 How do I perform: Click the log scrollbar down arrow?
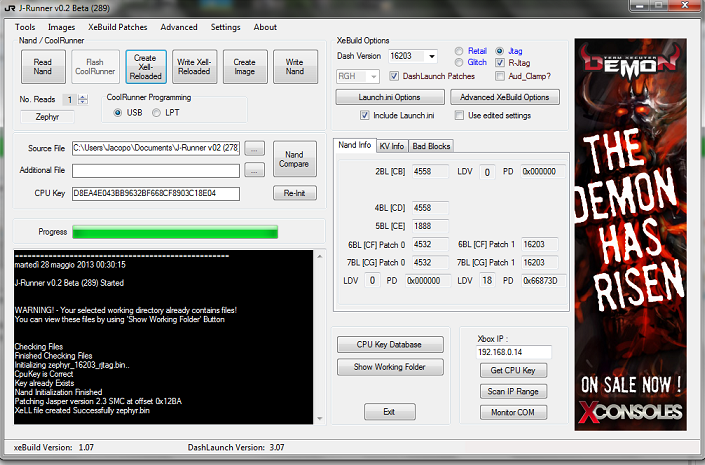click(x=320, y=419)
